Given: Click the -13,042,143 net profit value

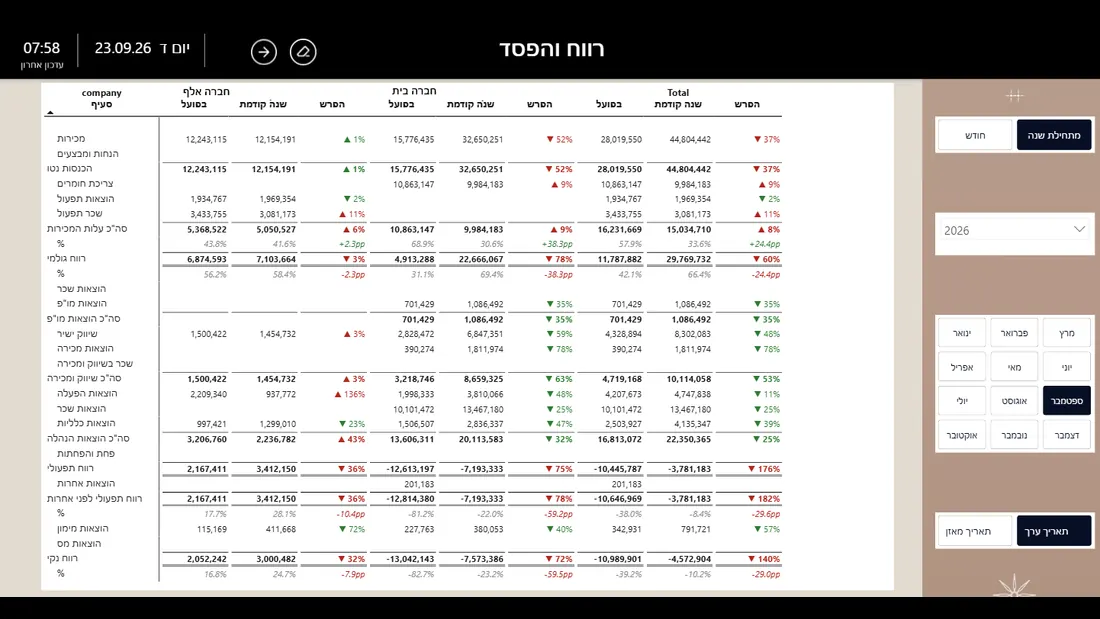Looking at the screenshot, I should coord(410,559).
